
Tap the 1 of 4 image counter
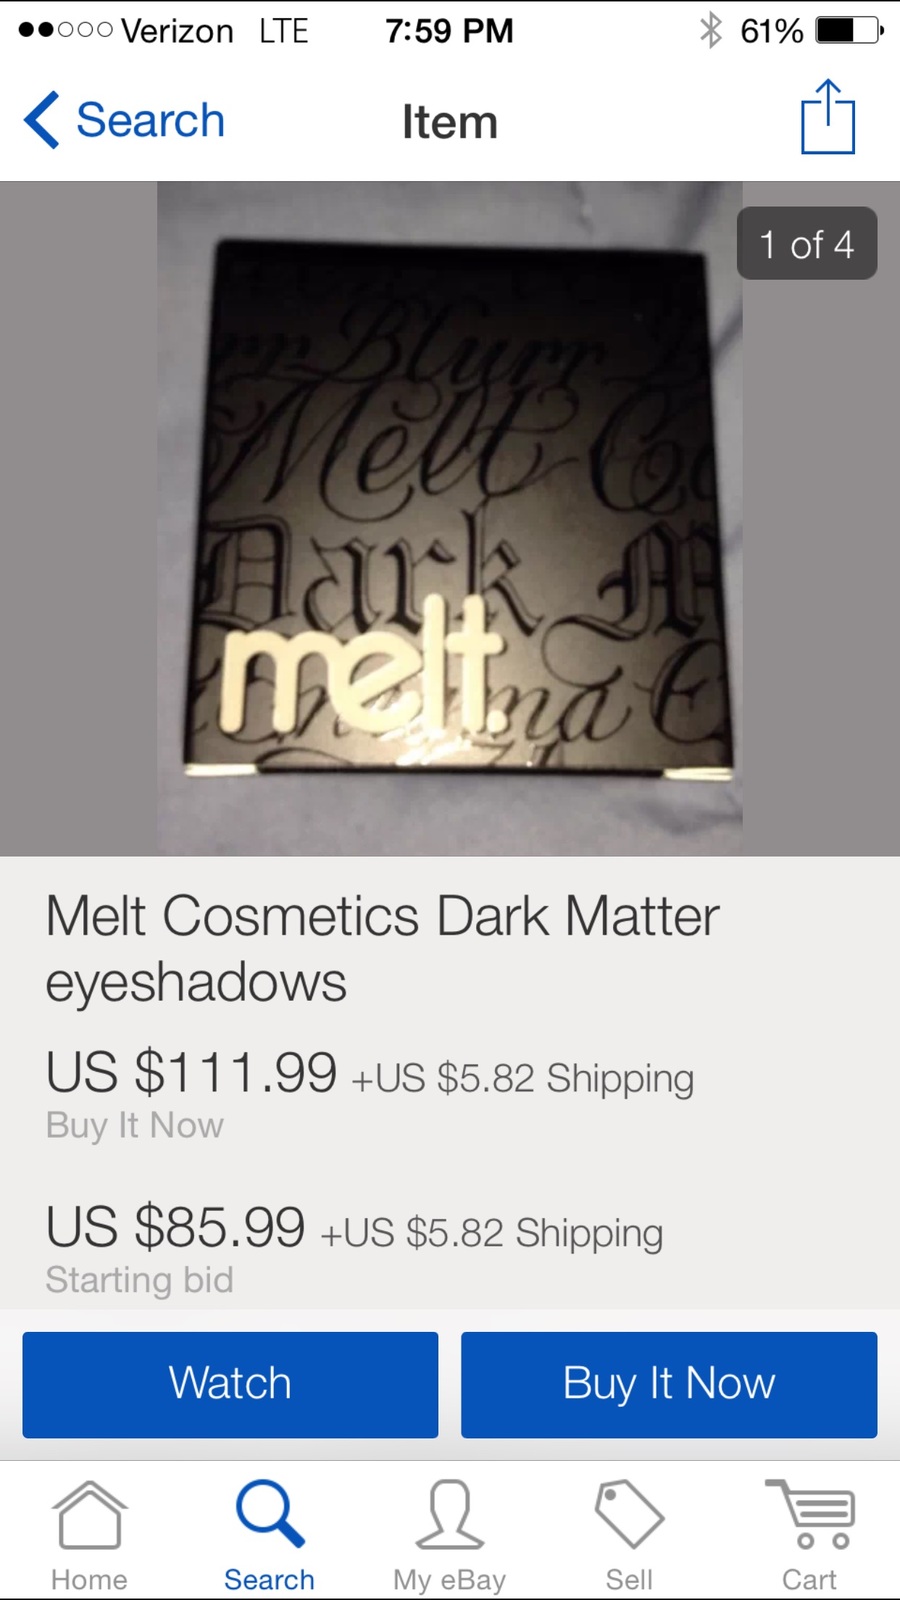(x=807, y=243)
